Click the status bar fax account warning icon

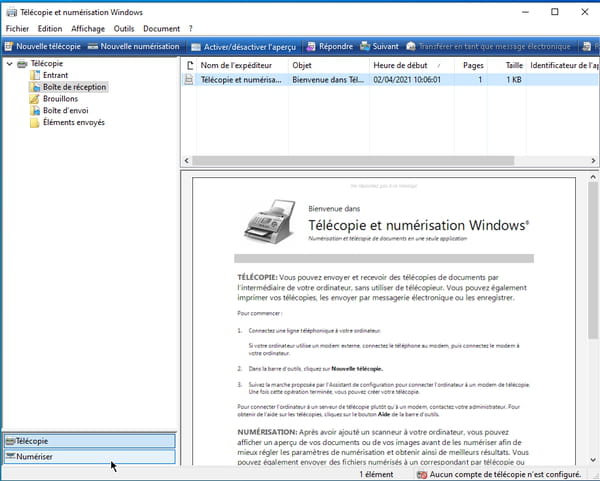point(422,474)
